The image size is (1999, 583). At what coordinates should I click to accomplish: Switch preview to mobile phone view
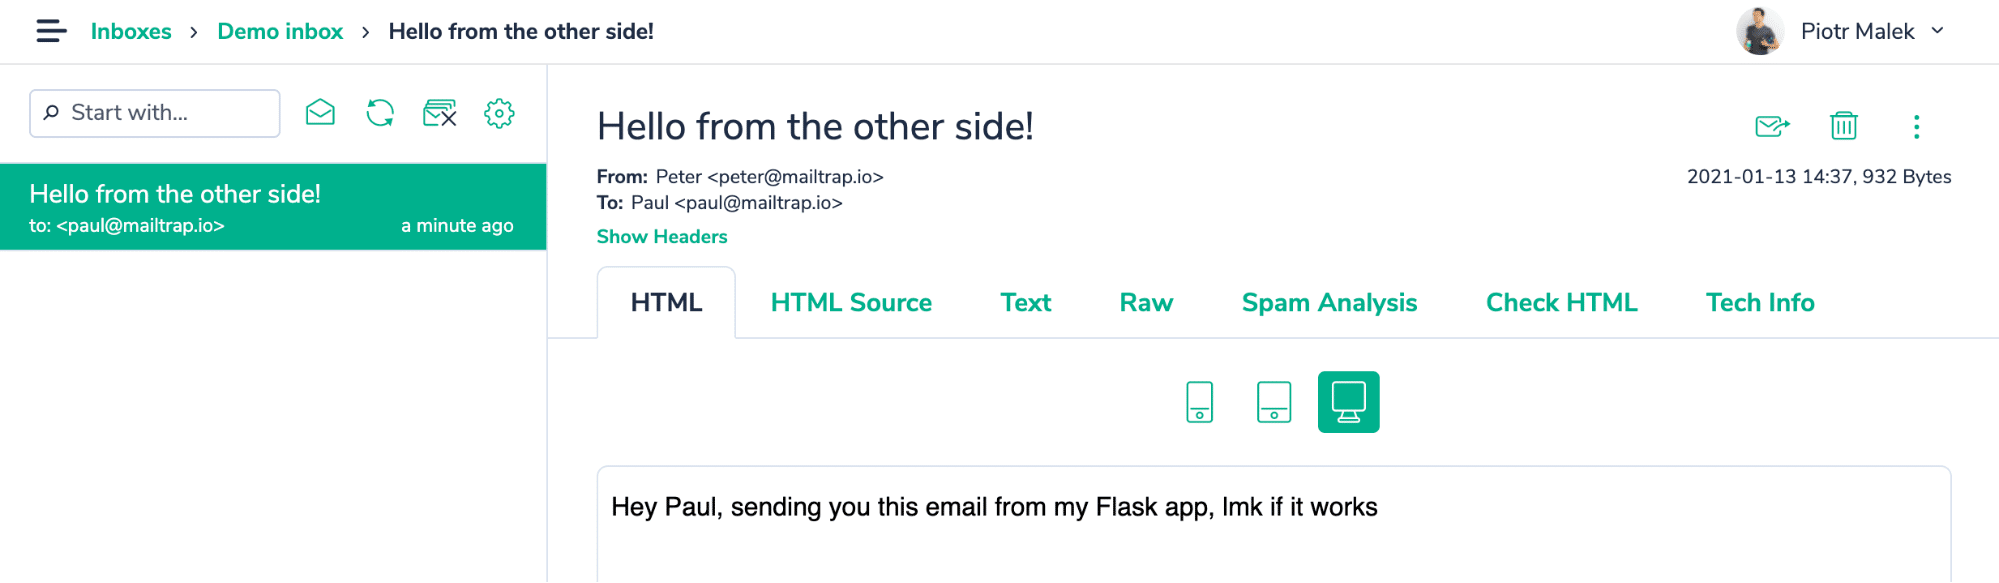[1199, 402]
